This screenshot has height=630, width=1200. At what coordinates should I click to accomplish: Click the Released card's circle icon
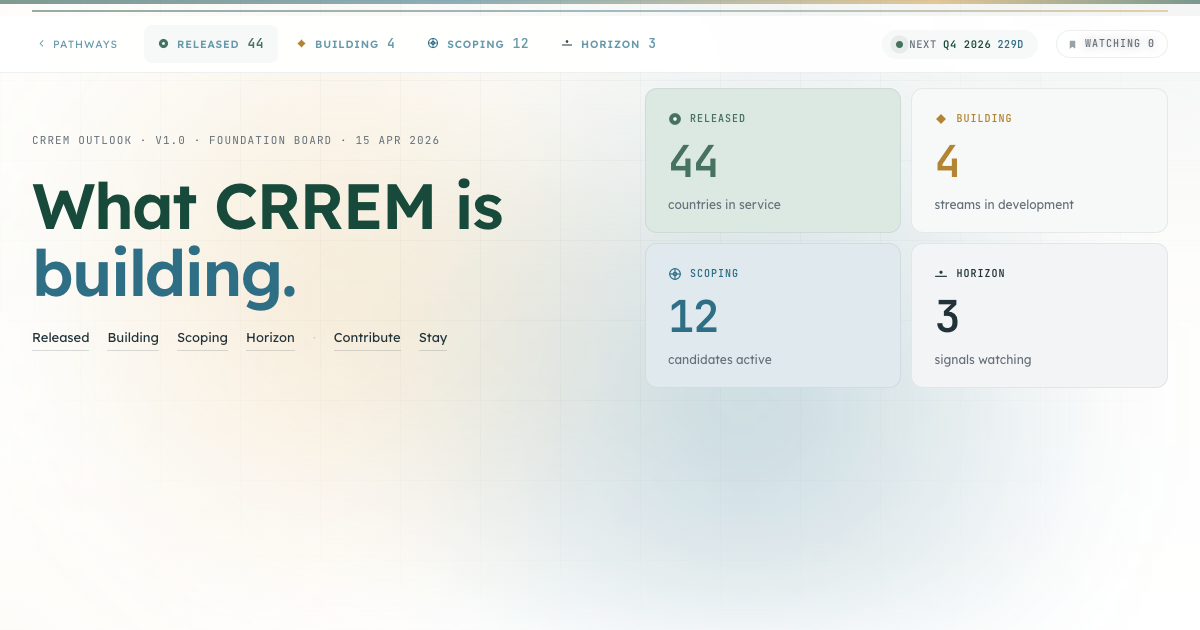pos(675,119)
